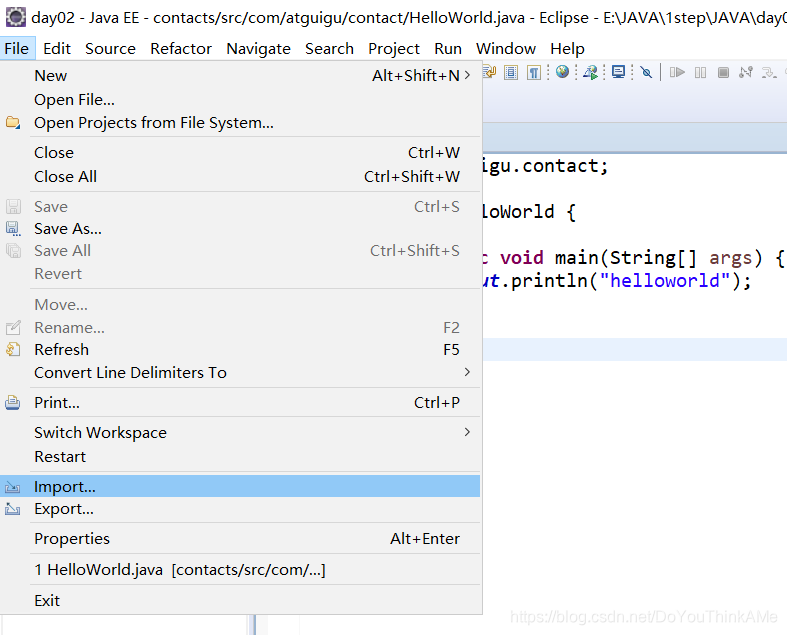The image size is (787, 635).
Task: Open Properties from File menu
Action: click(240, 539)
